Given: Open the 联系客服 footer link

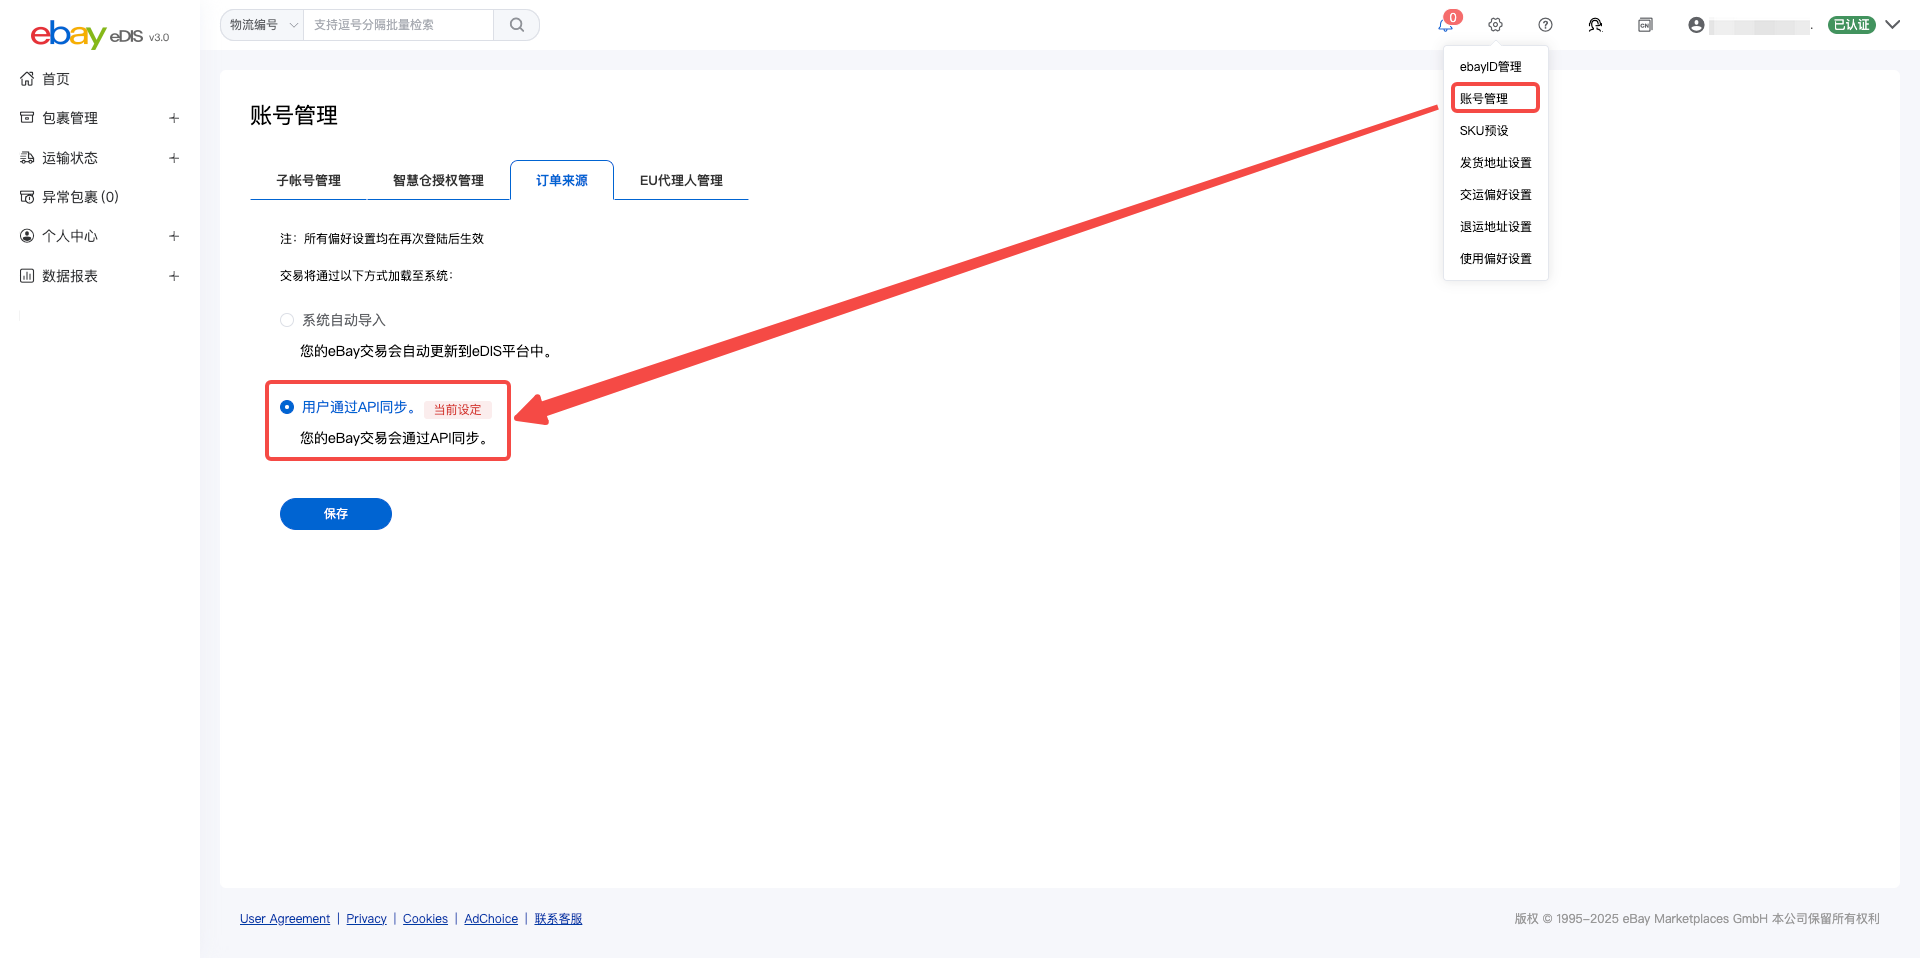Looking at the screenshot, I should tap(558, 919).
